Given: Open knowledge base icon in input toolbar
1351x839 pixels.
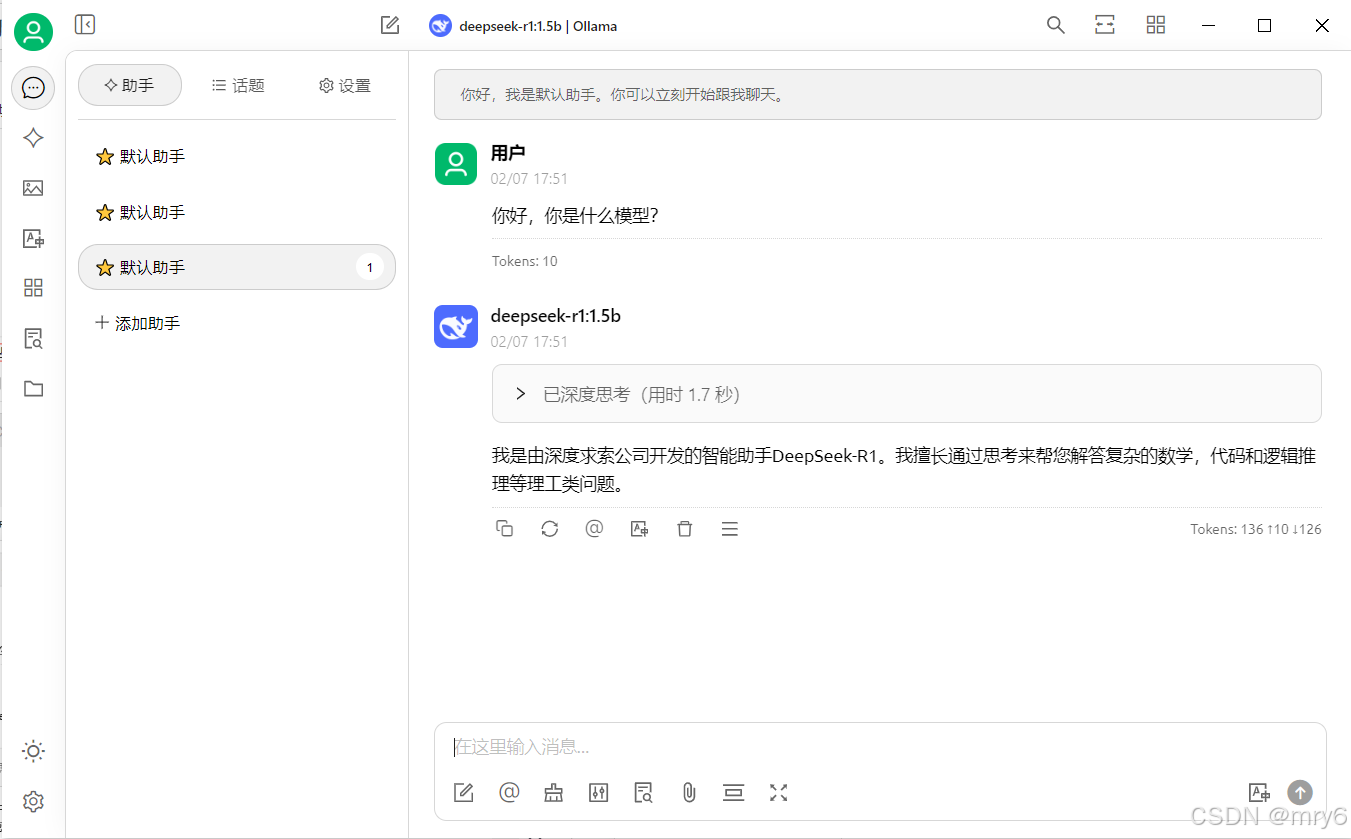Looking at the screenshot, I should (644, 793).
